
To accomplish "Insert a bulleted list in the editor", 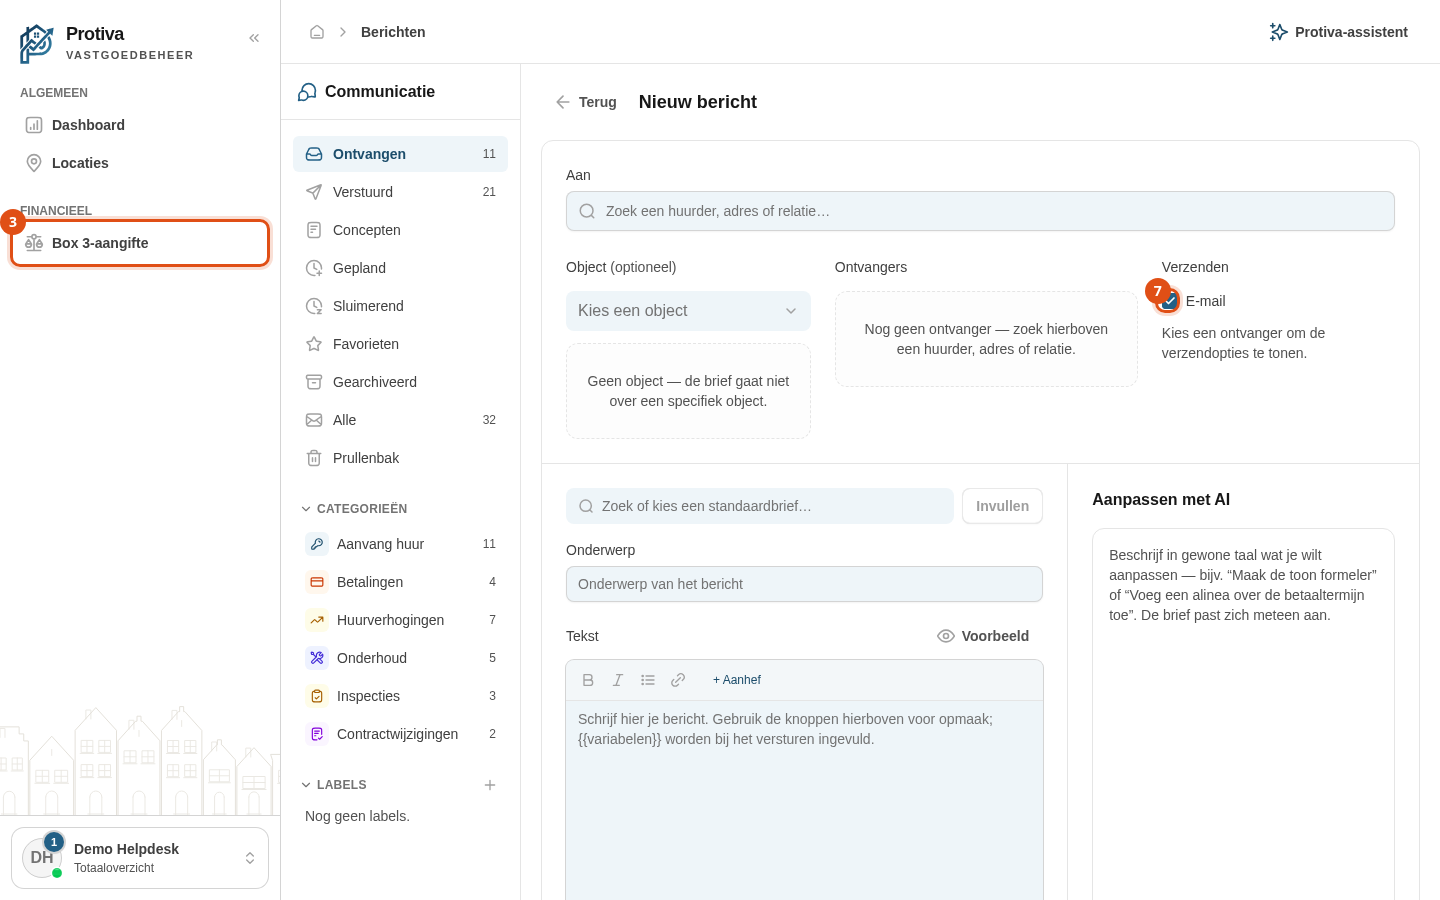I will [648, 680].
